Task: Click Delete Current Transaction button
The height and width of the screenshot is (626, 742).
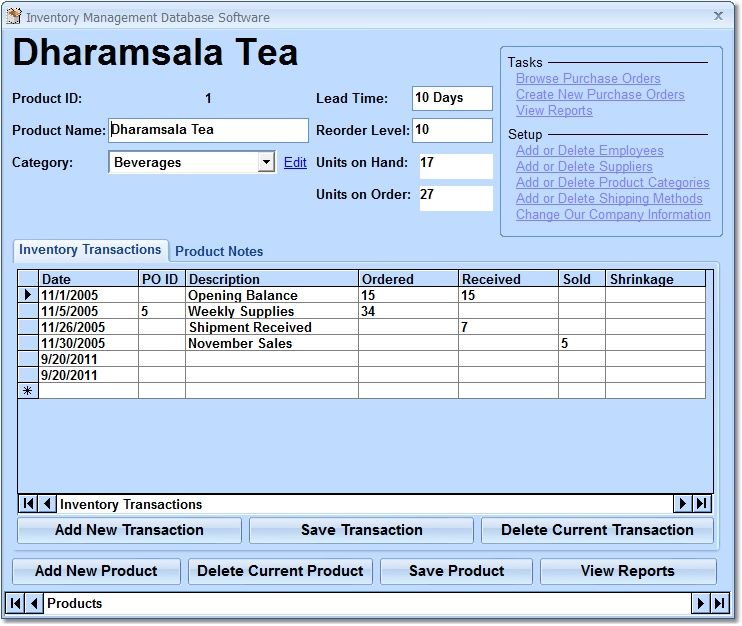Action: (x=597, y=530)
